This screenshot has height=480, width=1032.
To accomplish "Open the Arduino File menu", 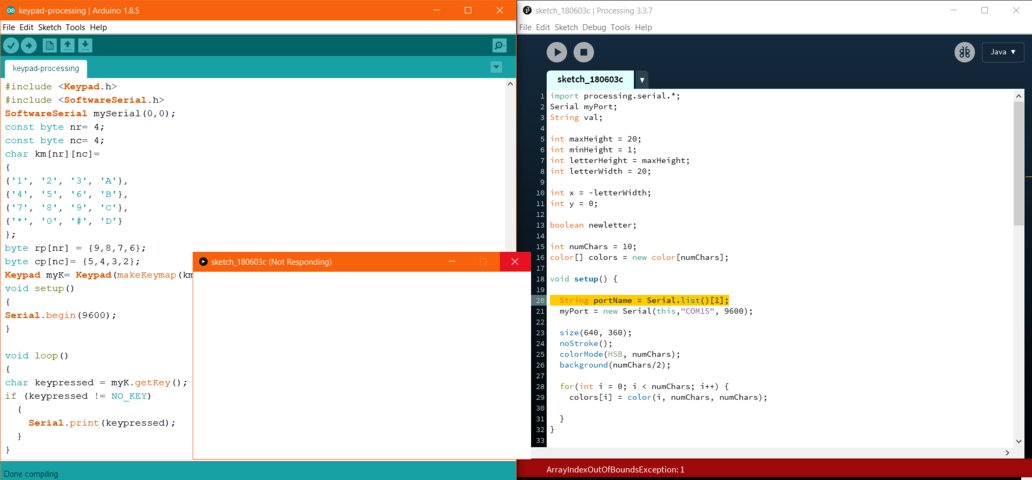I will tap(9, 28).
